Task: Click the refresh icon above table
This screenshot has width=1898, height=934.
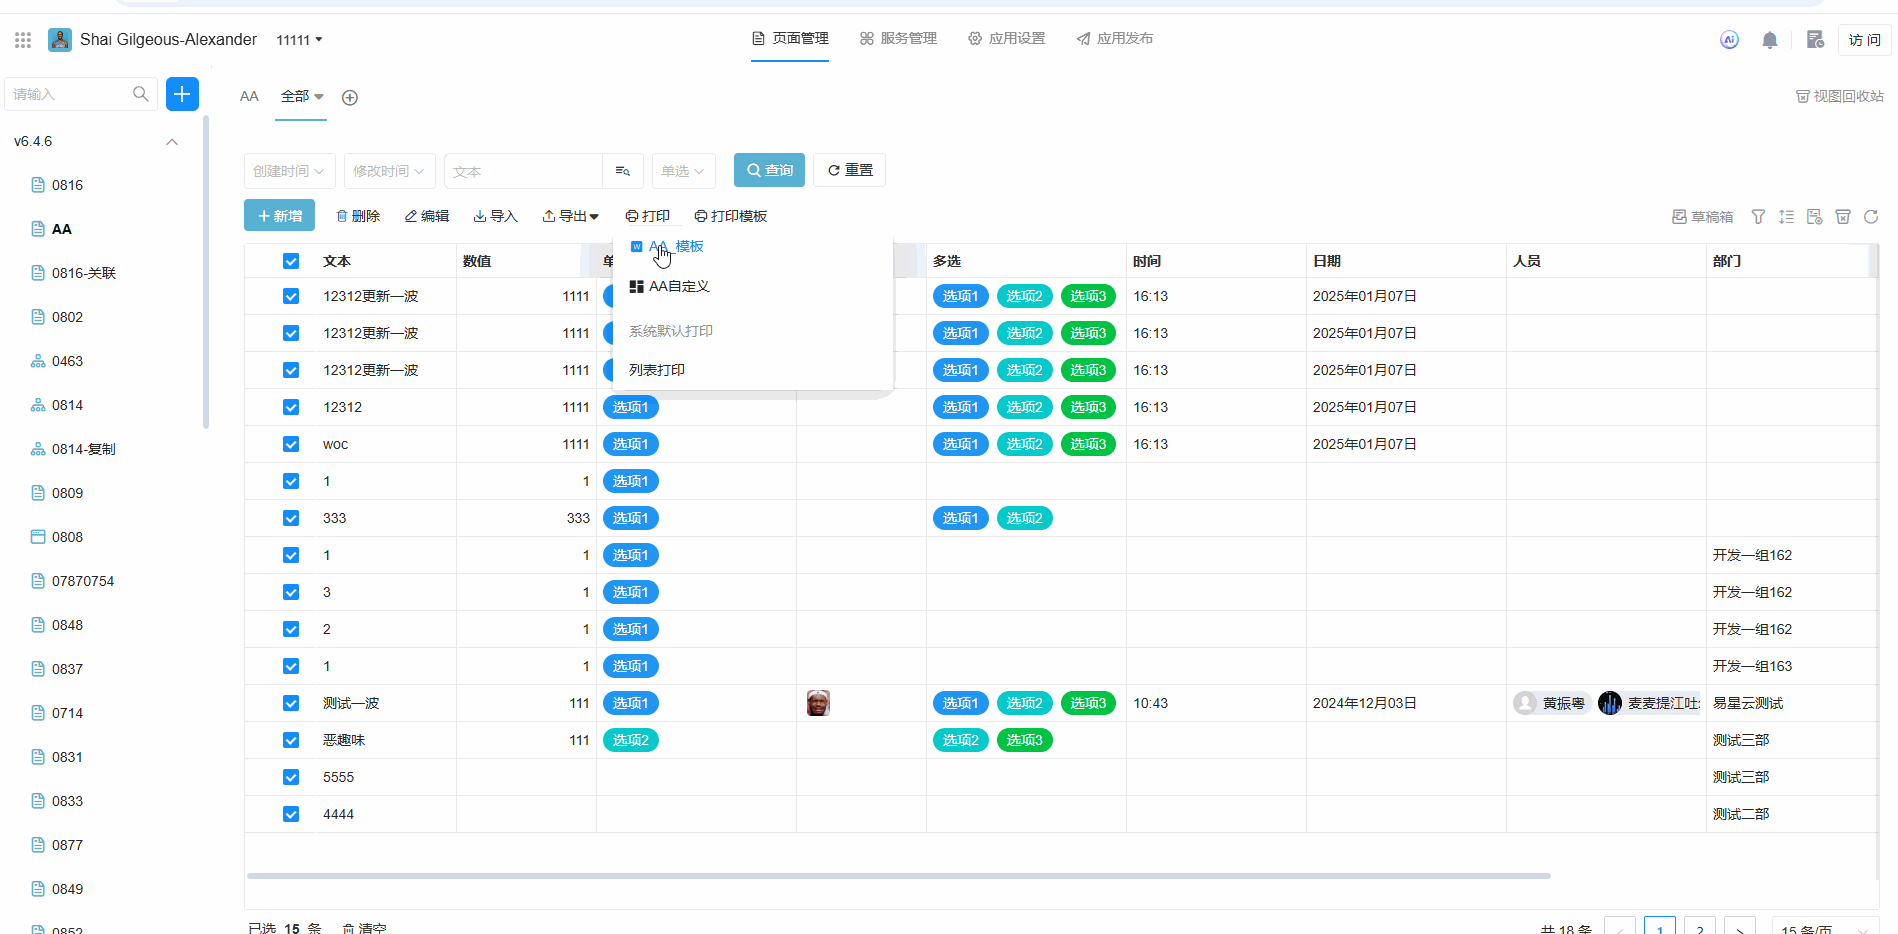Action: pyautogui.click(x=1871, y=217)
